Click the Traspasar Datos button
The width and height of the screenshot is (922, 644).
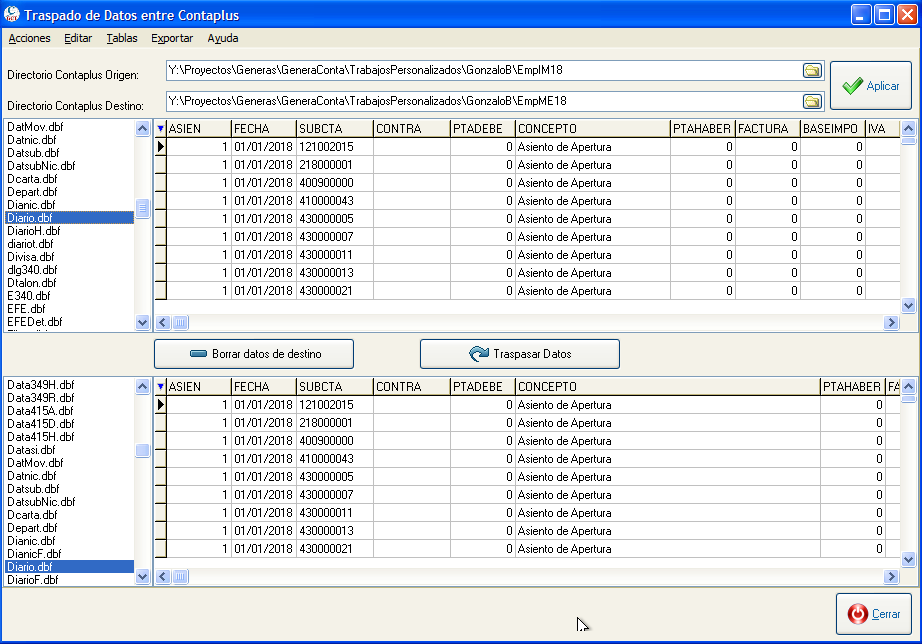520,354
